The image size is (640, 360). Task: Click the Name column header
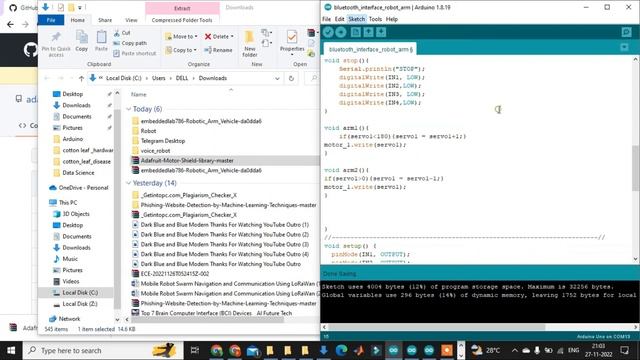pos(139,94)
